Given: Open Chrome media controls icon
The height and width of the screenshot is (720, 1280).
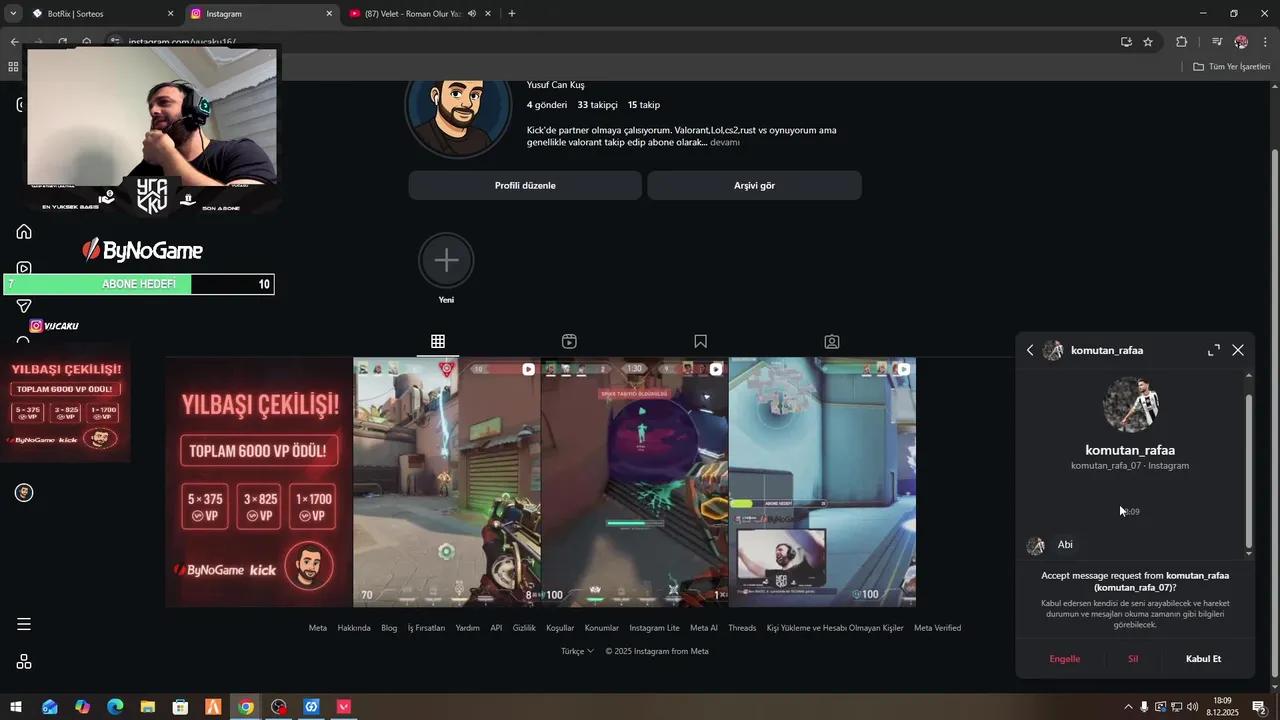Looking at the screenshot, I should [1216, 42].
